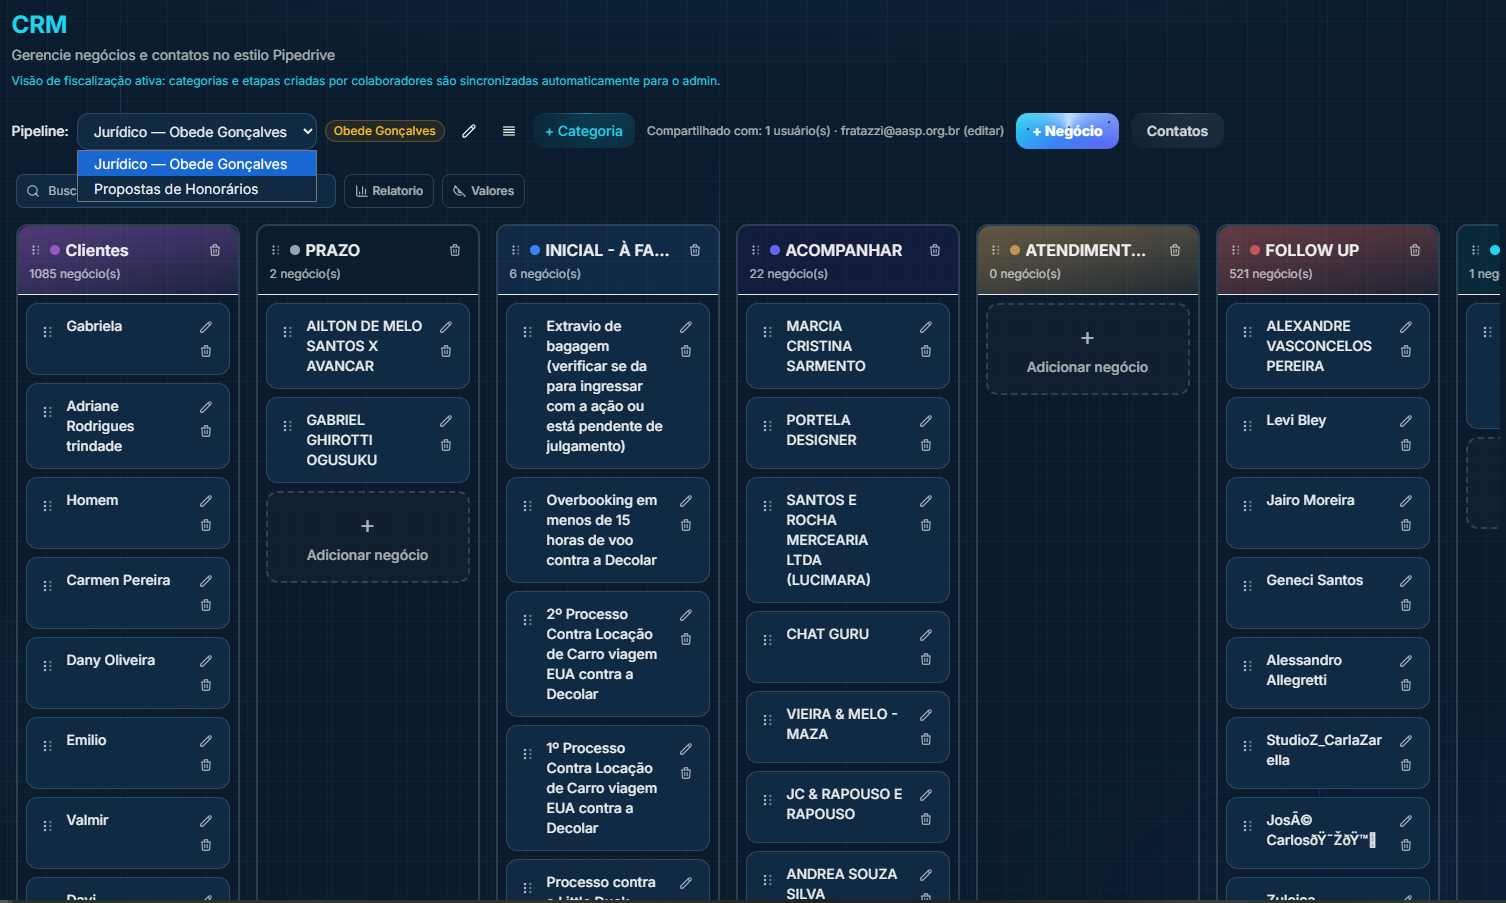The width and height of the screenshot is (1506, 903).
Task: Click the '1085 negócio(s)' count text
Action: tap(75, 274)
